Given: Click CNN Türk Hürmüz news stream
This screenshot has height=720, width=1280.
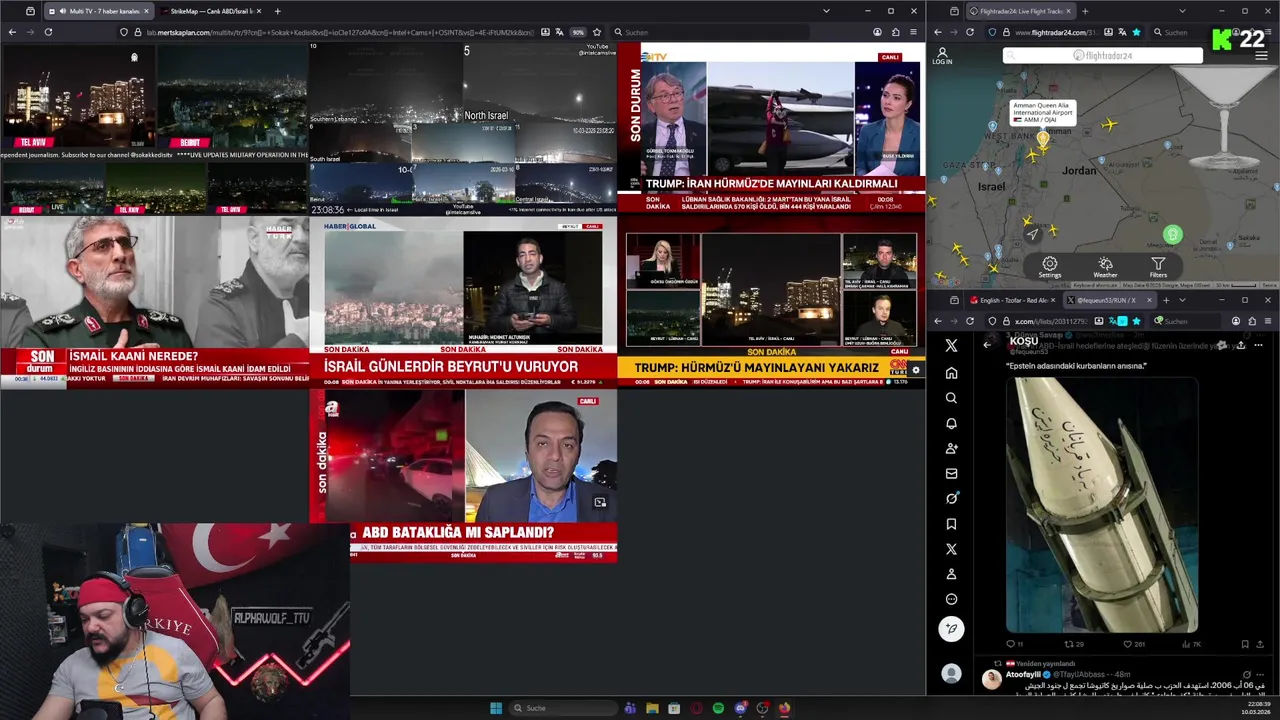Looking at the screenshot, I should pyautogui.click(x=771, y=302).
